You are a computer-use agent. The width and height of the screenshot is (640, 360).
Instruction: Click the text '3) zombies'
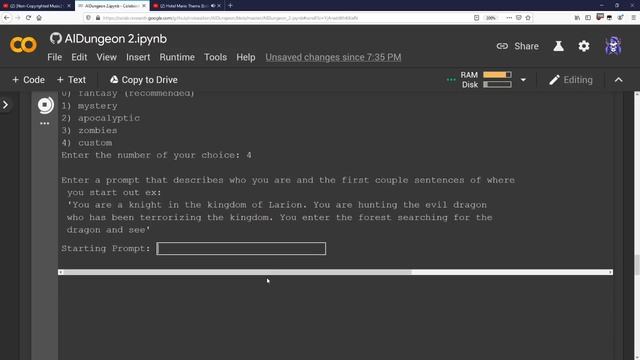(89, 131)
